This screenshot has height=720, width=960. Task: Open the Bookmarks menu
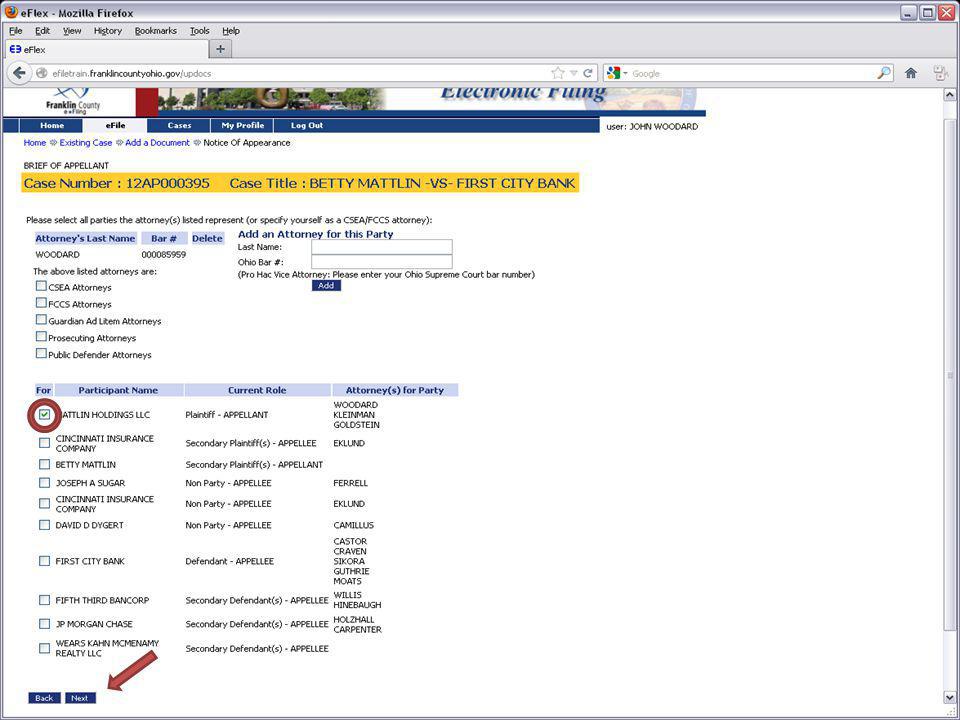tap(156, 31)
